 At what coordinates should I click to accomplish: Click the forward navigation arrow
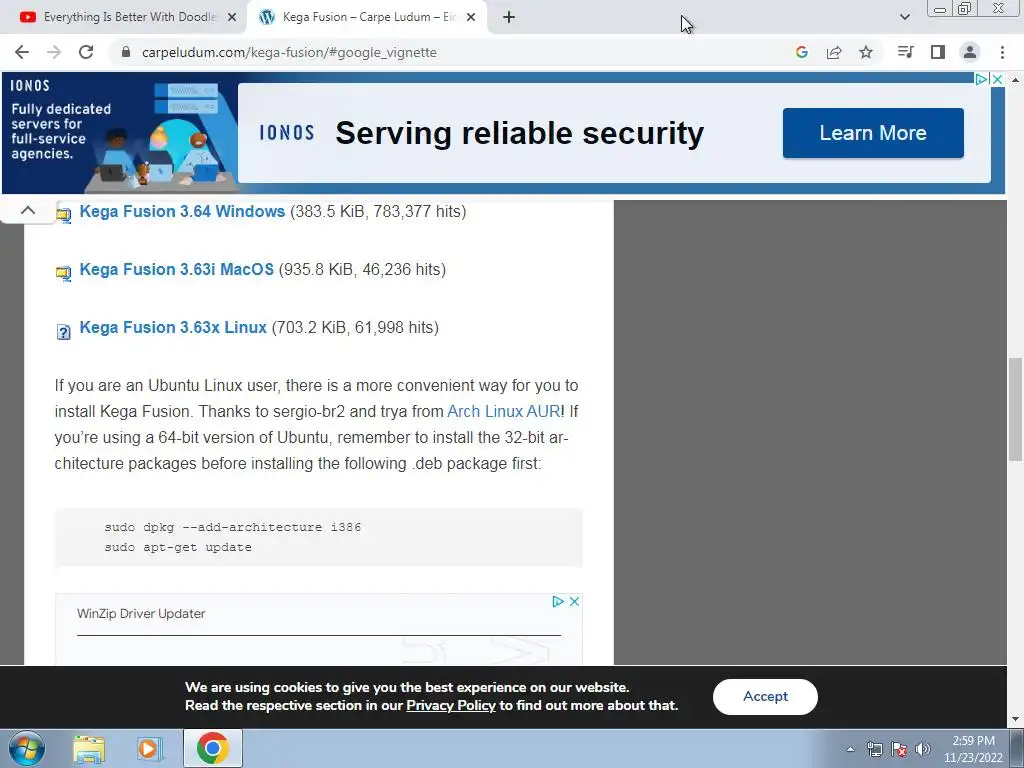54,52
